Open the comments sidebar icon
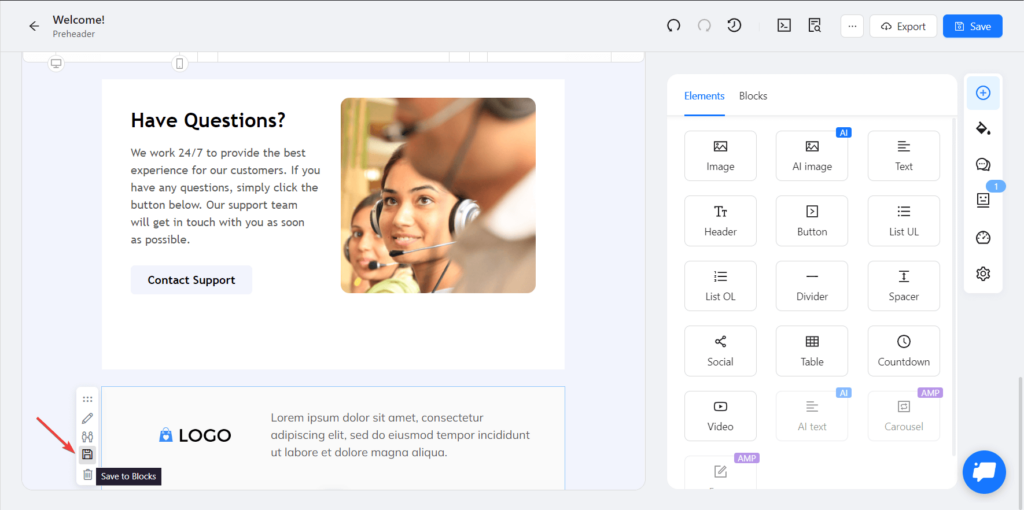 tap(983, 165)
